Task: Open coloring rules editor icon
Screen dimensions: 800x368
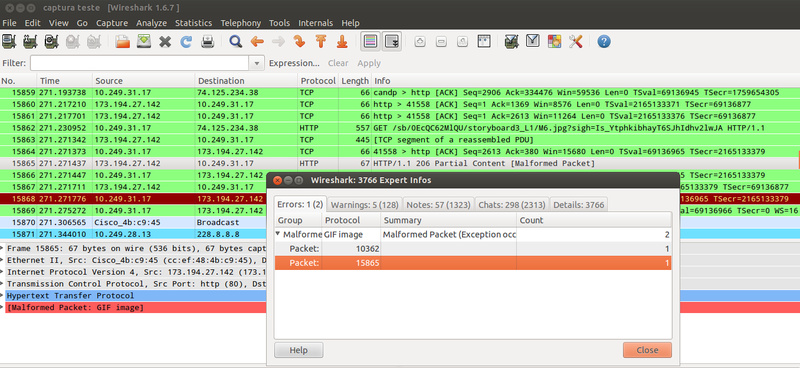Action: point(555,41)
